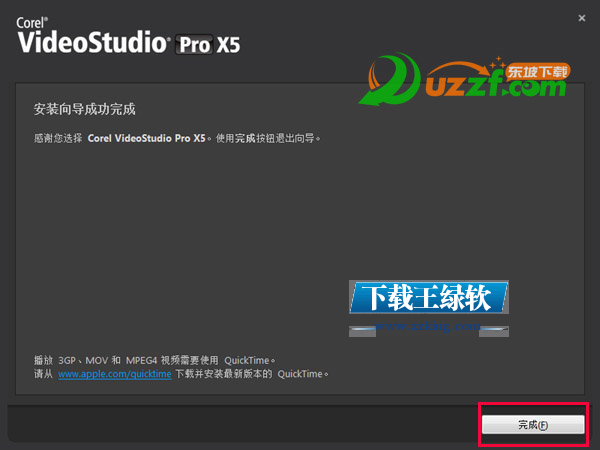Click the text 下载并安装最新版本的 QuickTime
The image size is (600, 450).
[252, 374]
